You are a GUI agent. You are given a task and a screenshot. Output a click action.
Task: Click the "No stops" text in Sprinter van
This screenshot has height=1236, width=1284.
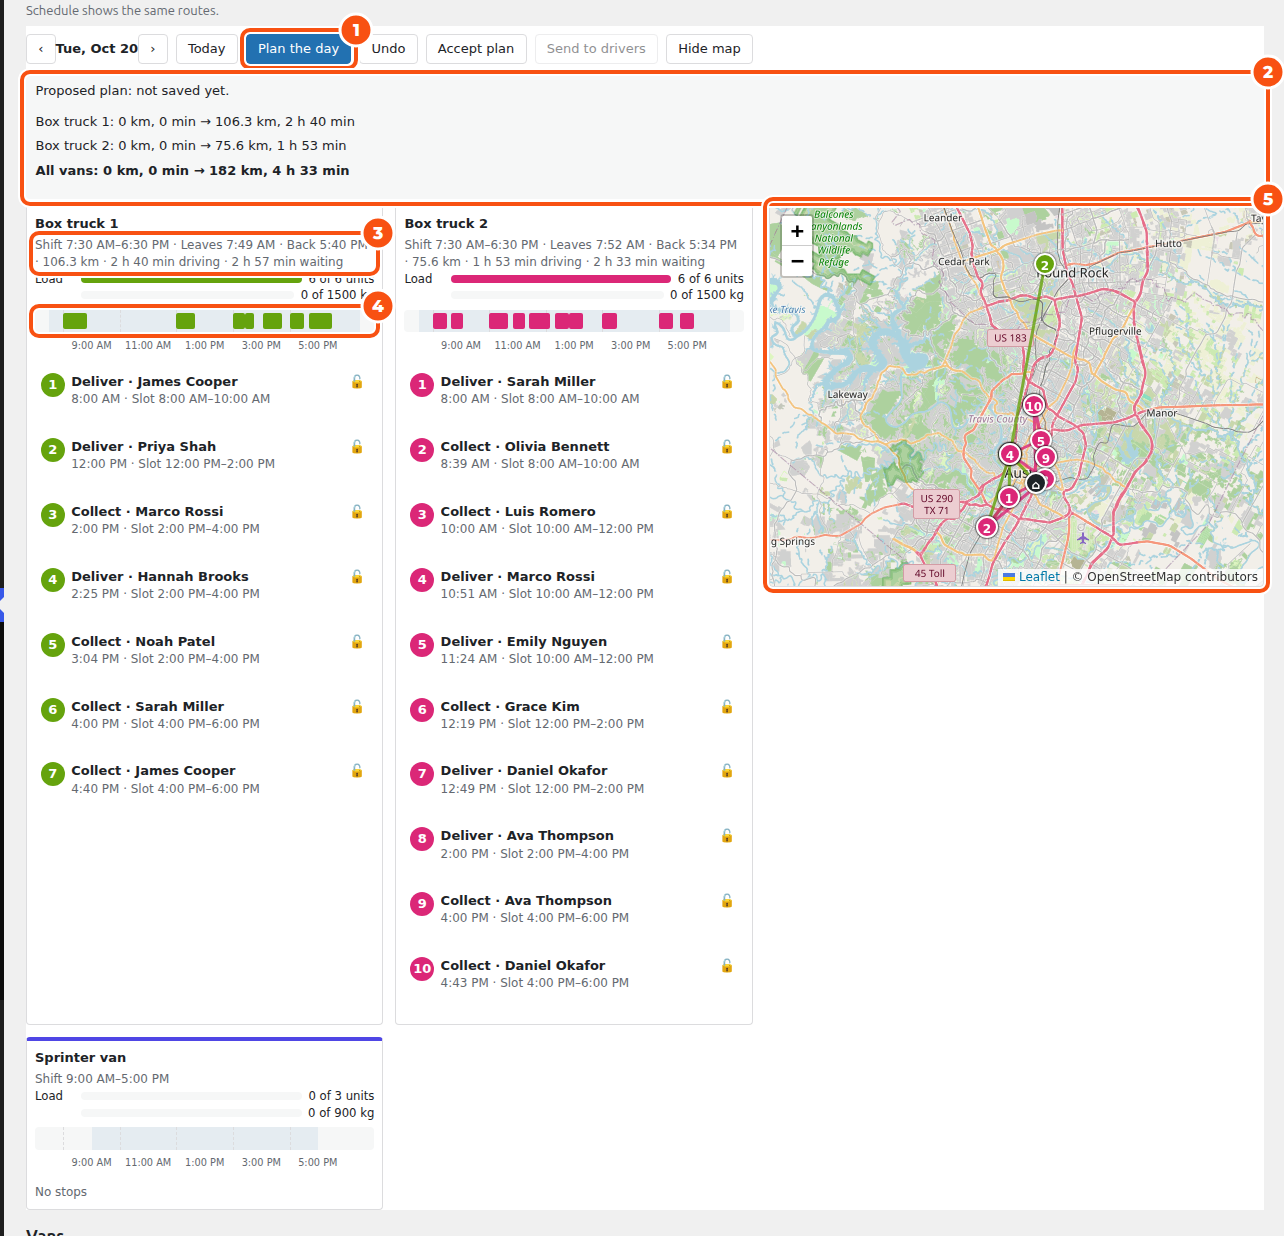coord(61,1192)
